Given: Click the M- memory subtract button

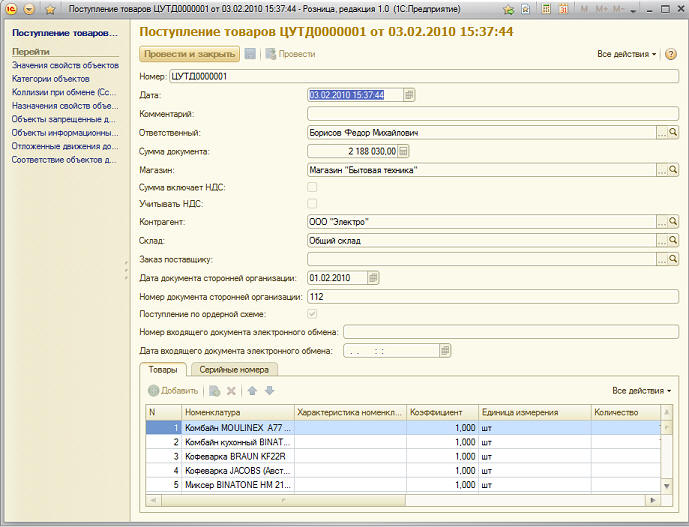Looking at the screenshot, I should 618,9.
